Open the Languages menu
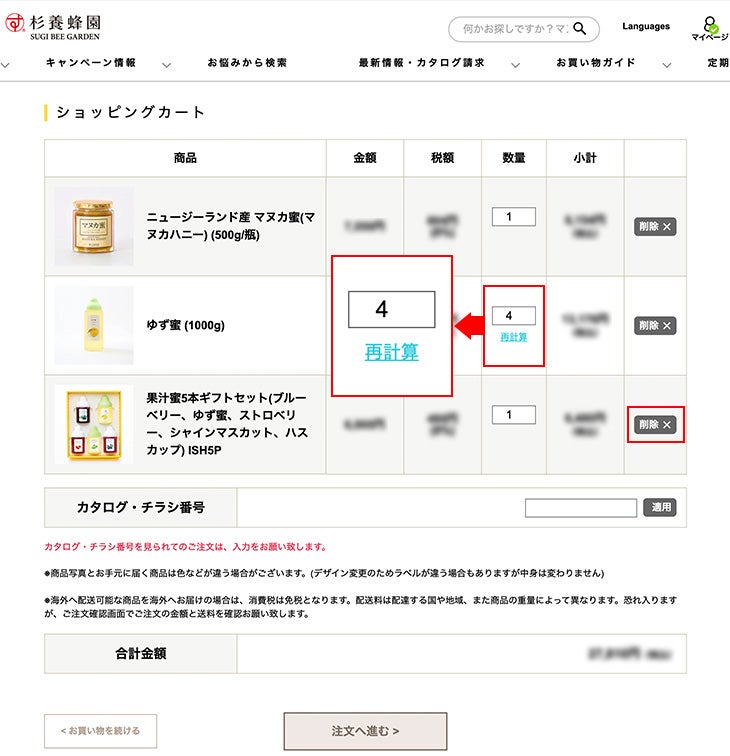This screenshot has width=730, height=756. tap(645, 26)
